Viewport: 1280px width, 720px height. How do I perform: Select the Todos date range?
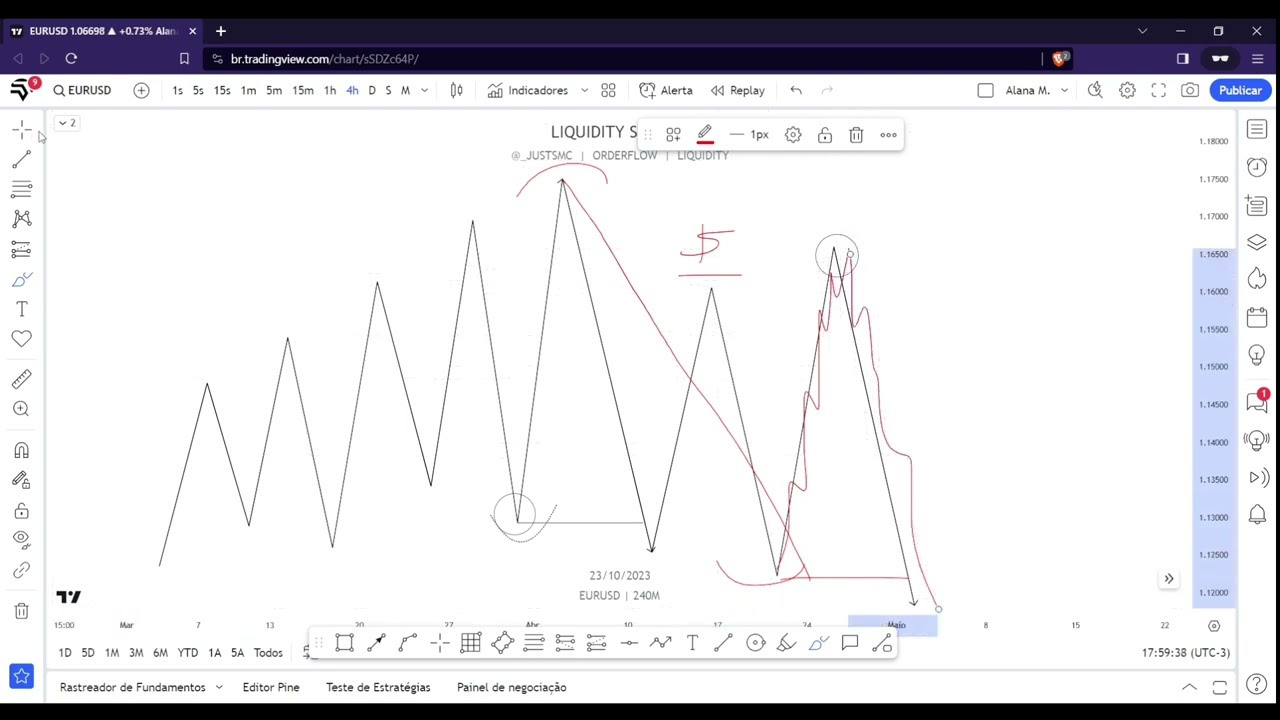268,653
